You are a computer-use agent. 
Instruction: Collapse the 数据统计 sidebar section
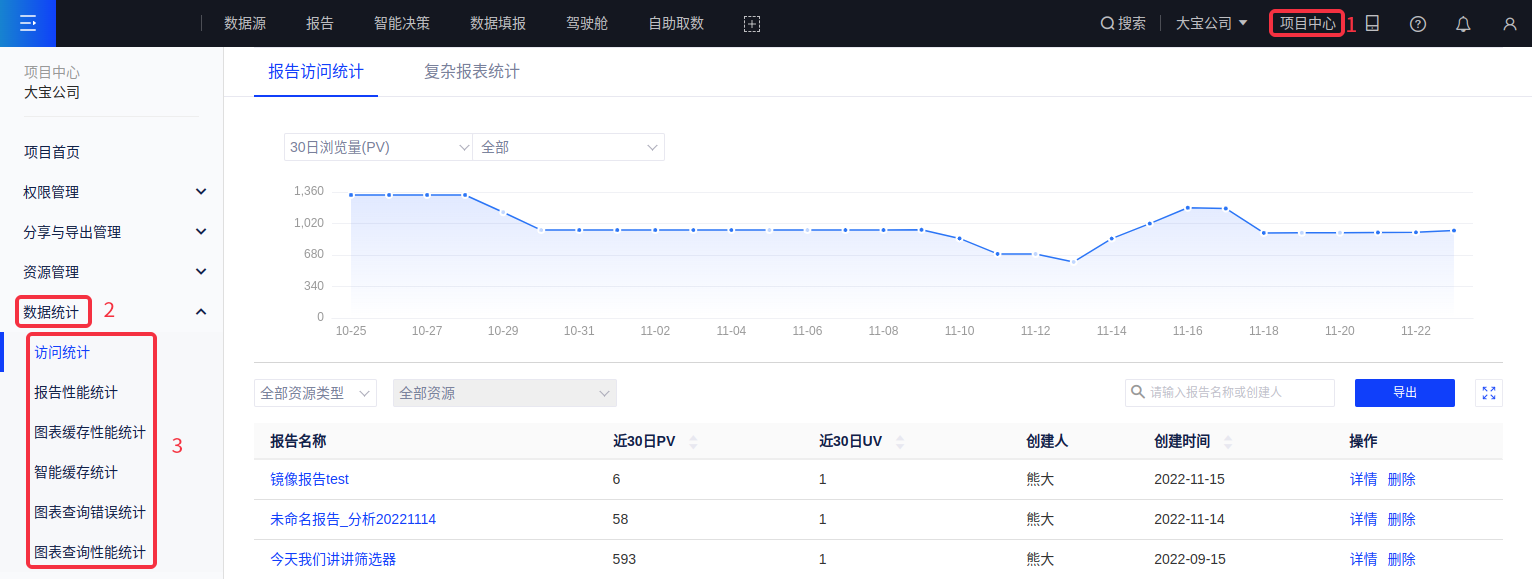pyautogui.click(x=201, y=312)
